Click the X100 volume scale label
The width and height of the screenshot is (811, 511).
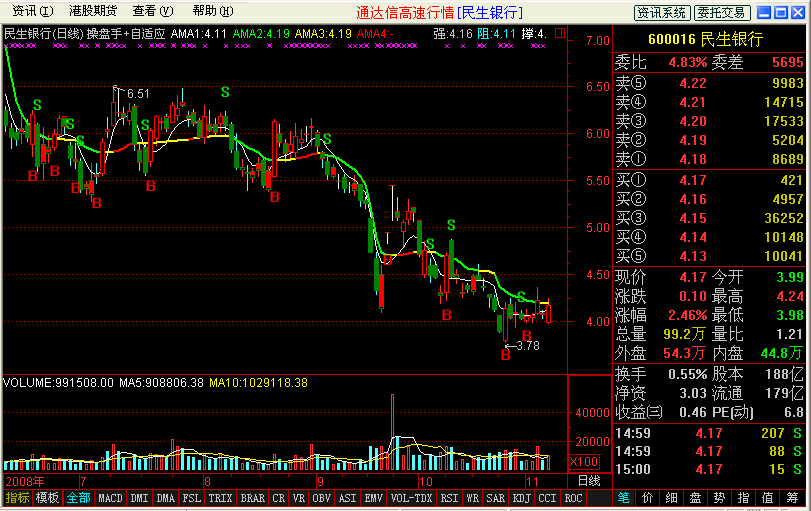(584, 462)
